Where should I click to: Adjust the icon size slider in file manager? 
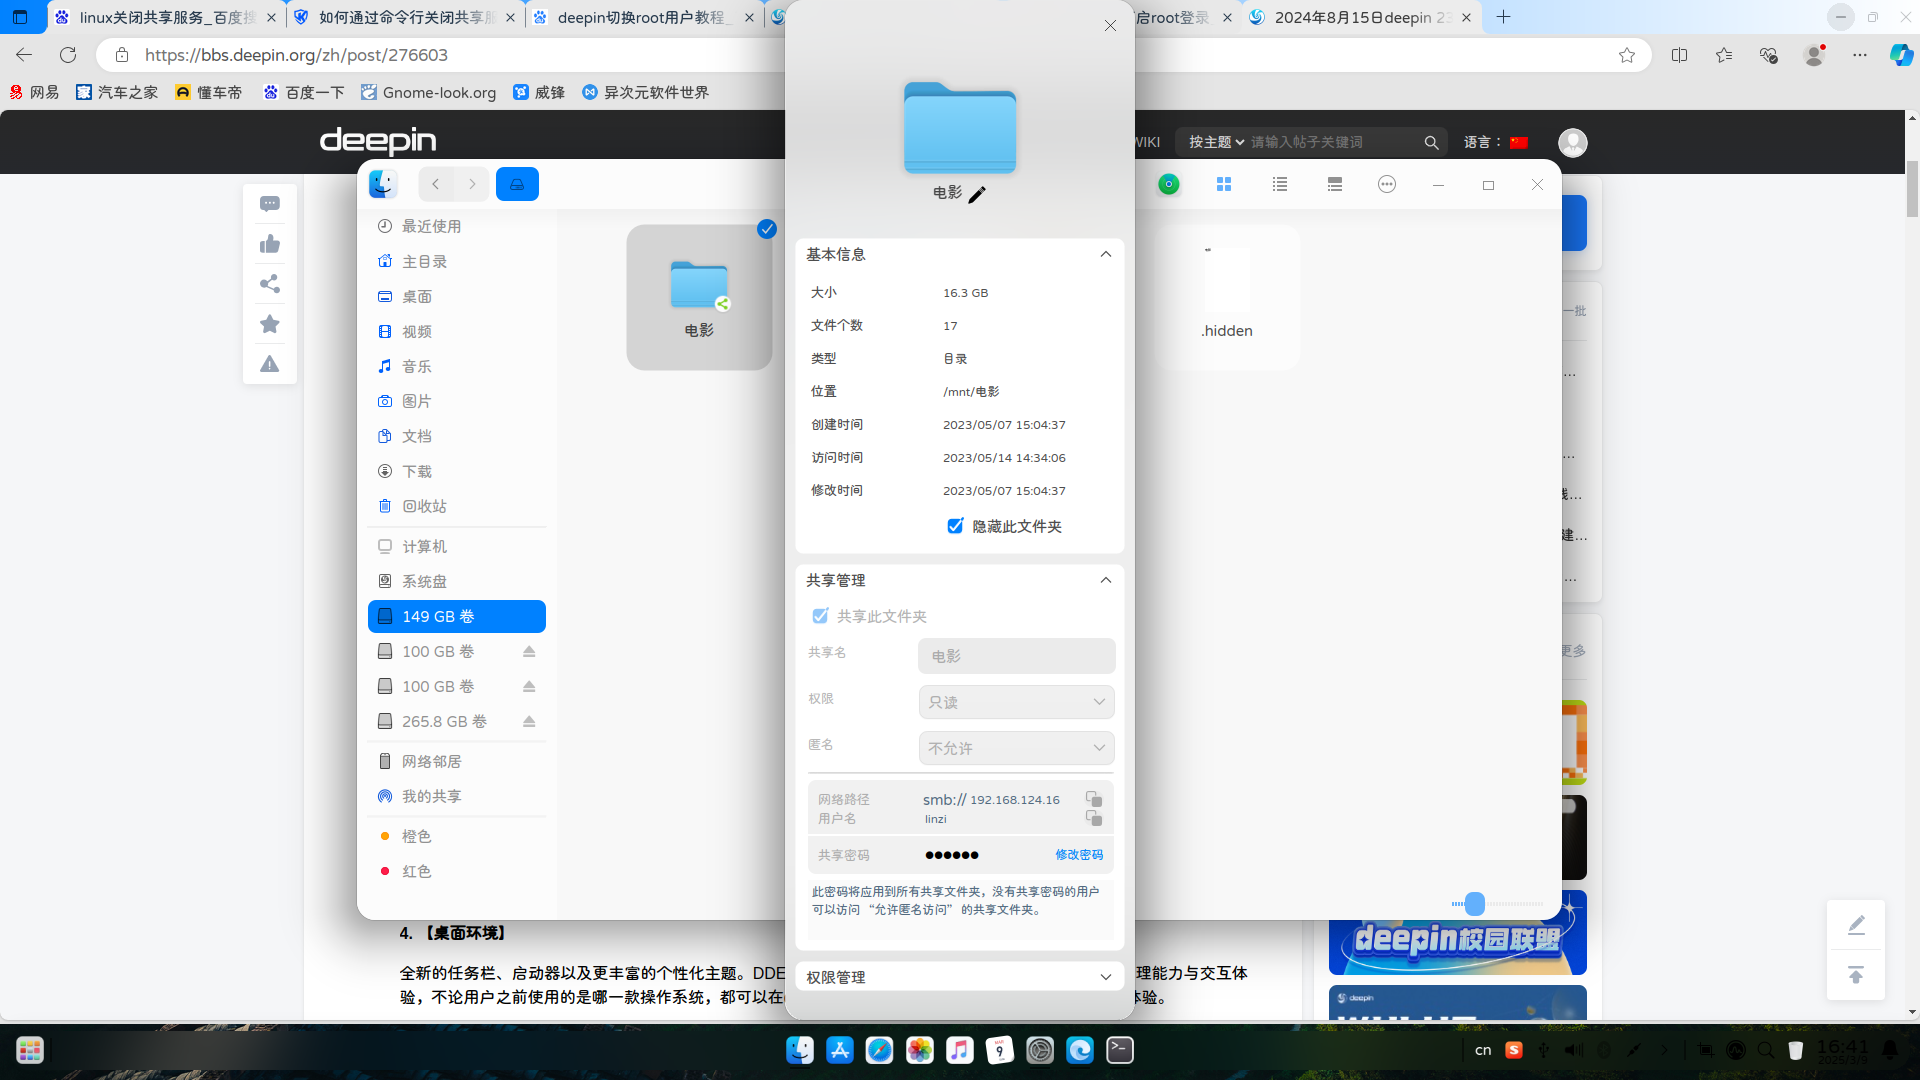(1474, 904)
